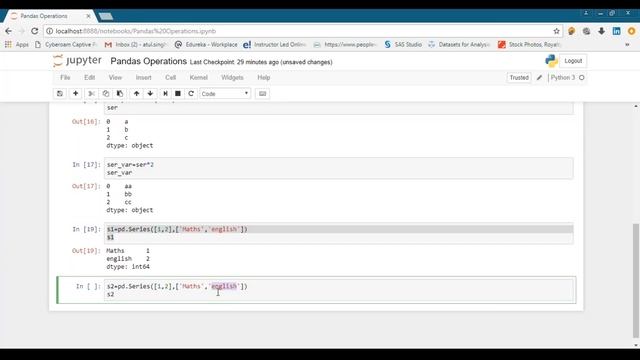The width and height of the screenshot is (640, 360).
Task: Open a new browser tab
Action: coord(106,16)
